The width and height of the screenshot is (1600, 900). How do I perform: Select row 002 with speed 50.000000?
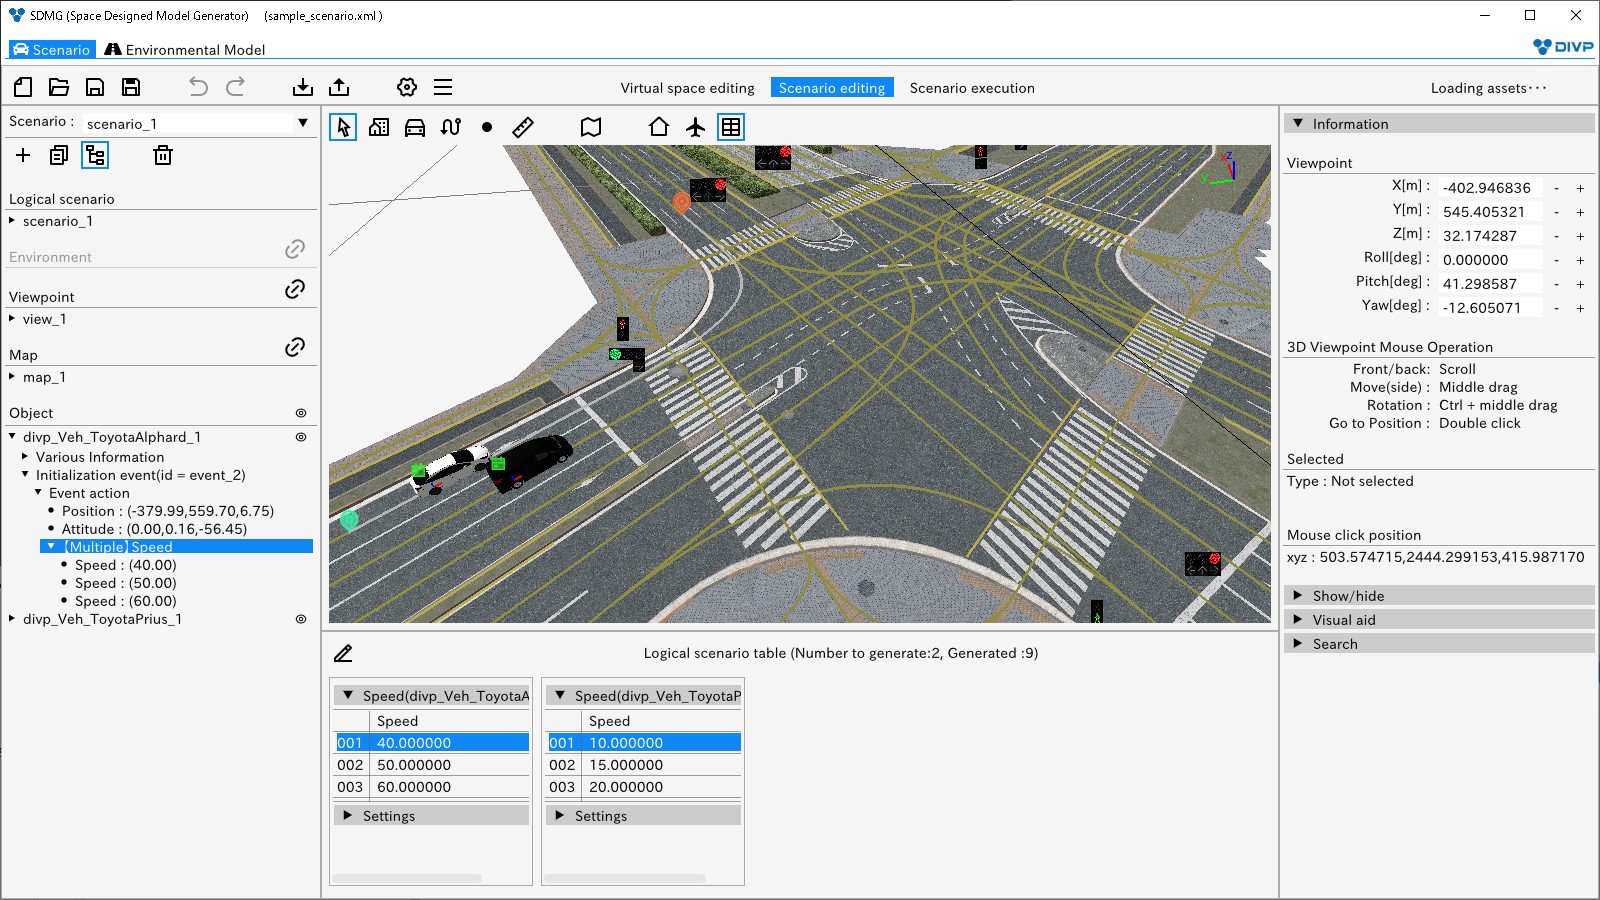(x=431, y=765)
